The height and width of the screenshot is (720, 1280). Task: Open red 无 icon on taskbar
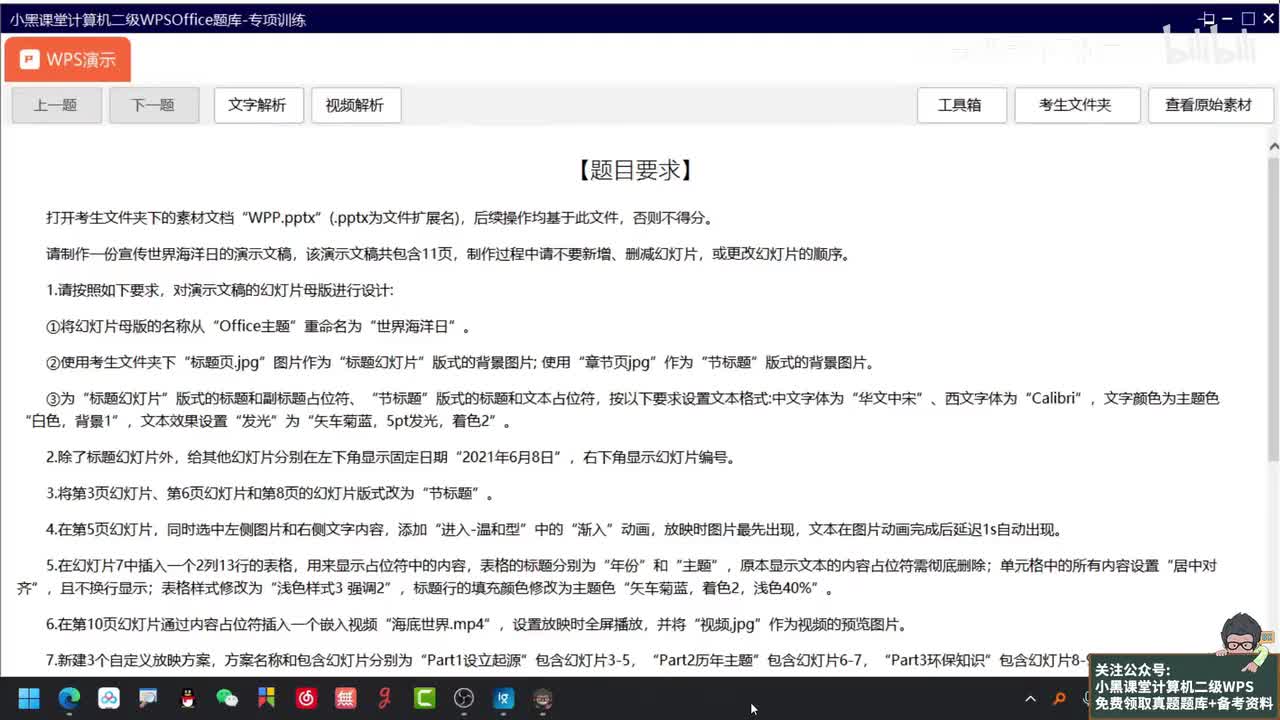(345, 698)
